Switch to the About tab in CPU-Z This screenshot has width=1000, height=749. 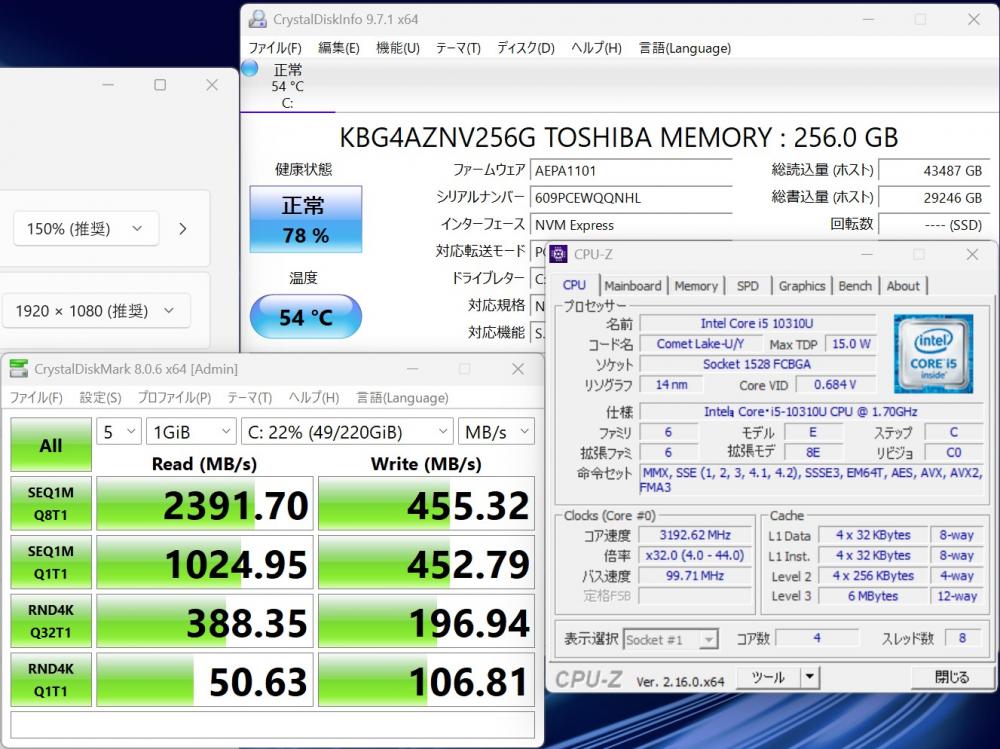tap(902, 286)
